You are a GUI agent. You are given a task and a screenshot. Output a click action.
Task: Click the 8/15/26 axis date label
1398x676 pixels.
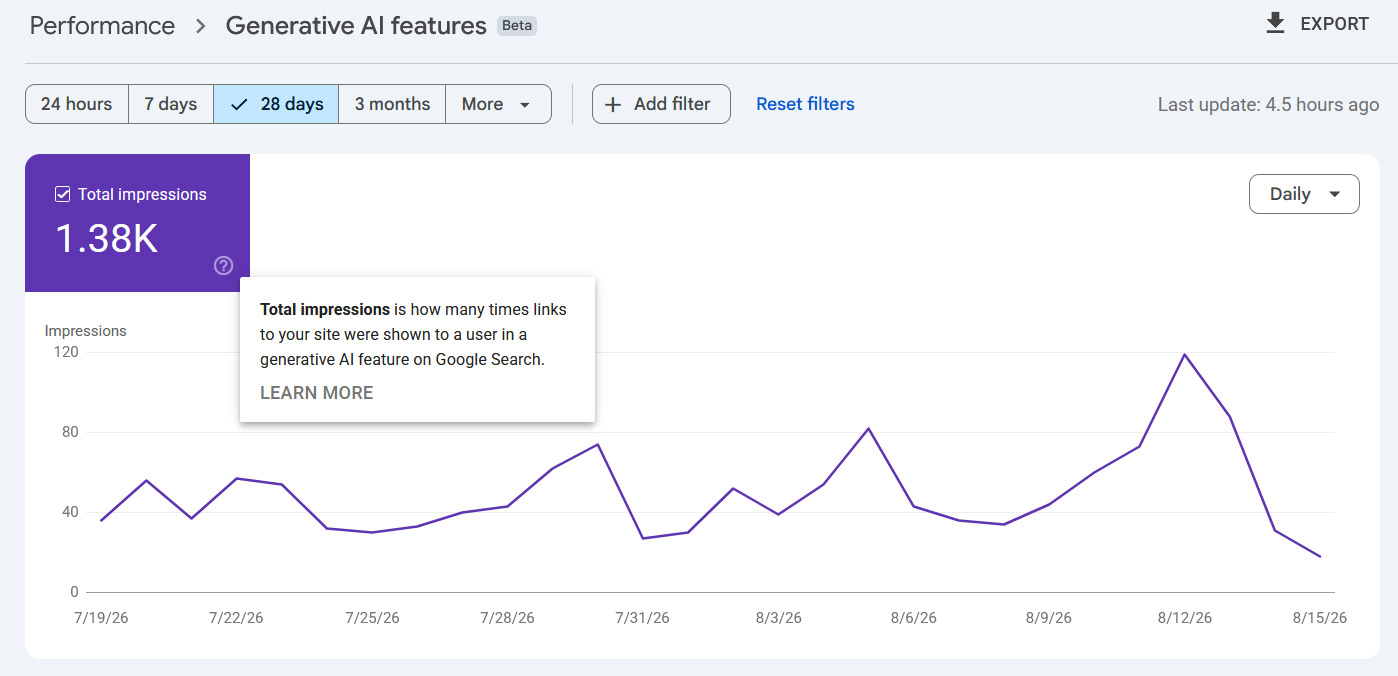point(1320,618)
